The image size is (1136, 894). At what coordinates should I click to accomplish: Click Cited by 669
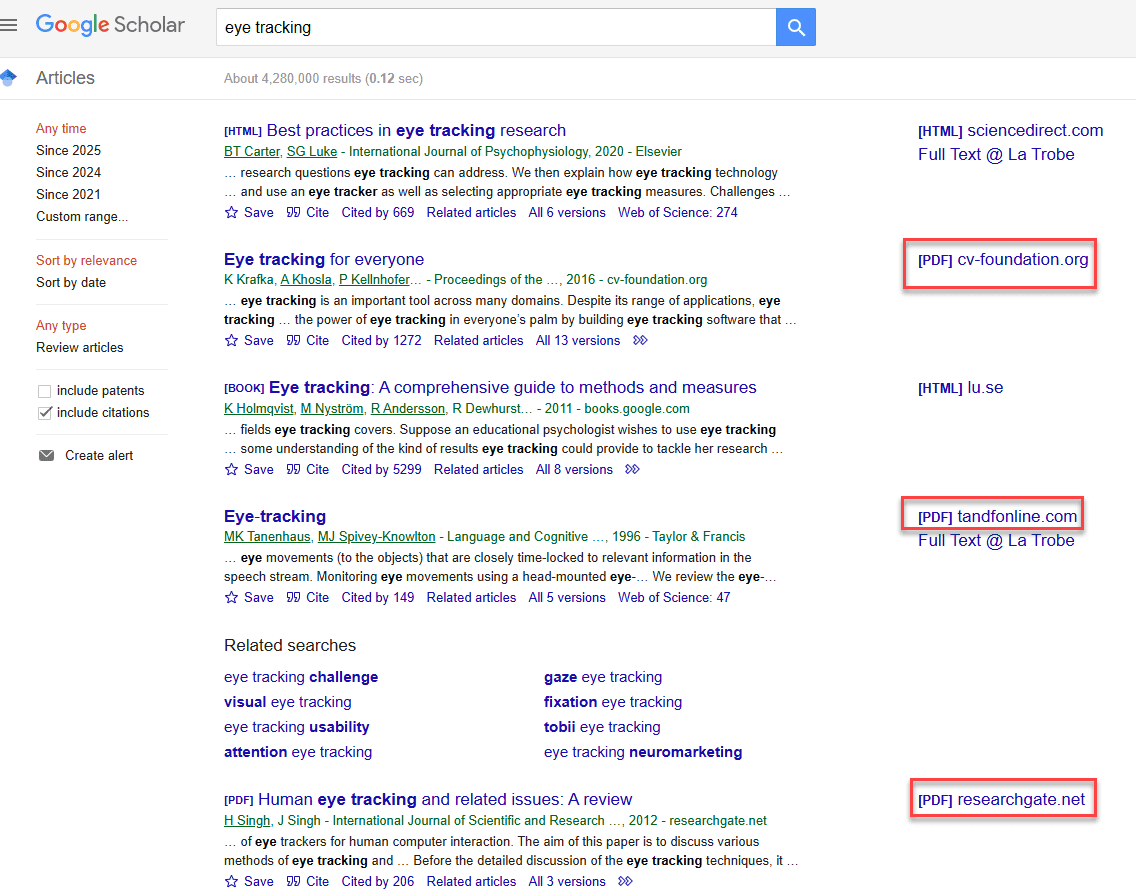point(378,212)
